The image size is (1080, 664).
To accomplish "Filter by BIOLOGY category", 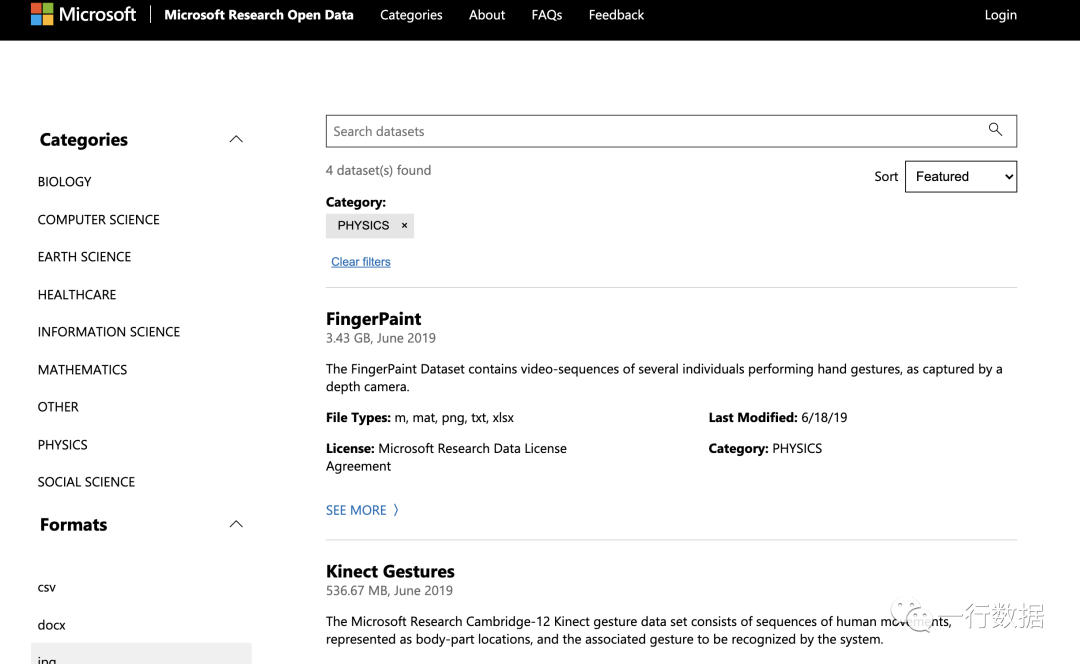I will [x=65, y=182].
